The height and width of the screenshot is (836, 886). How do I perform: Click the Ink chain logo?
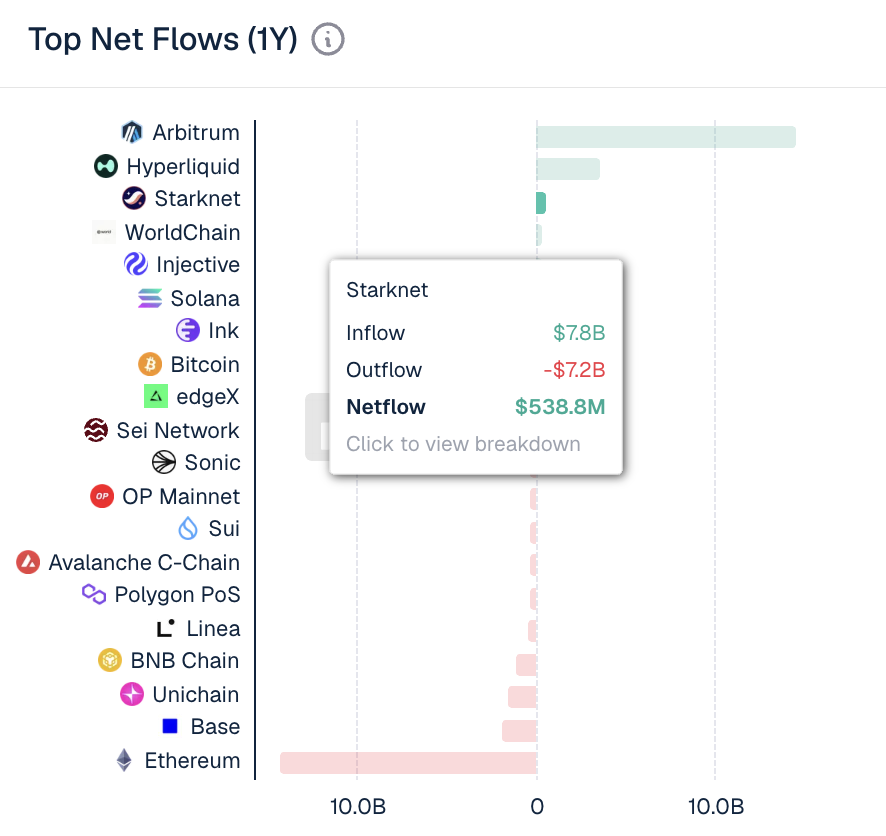pos(188,330)
